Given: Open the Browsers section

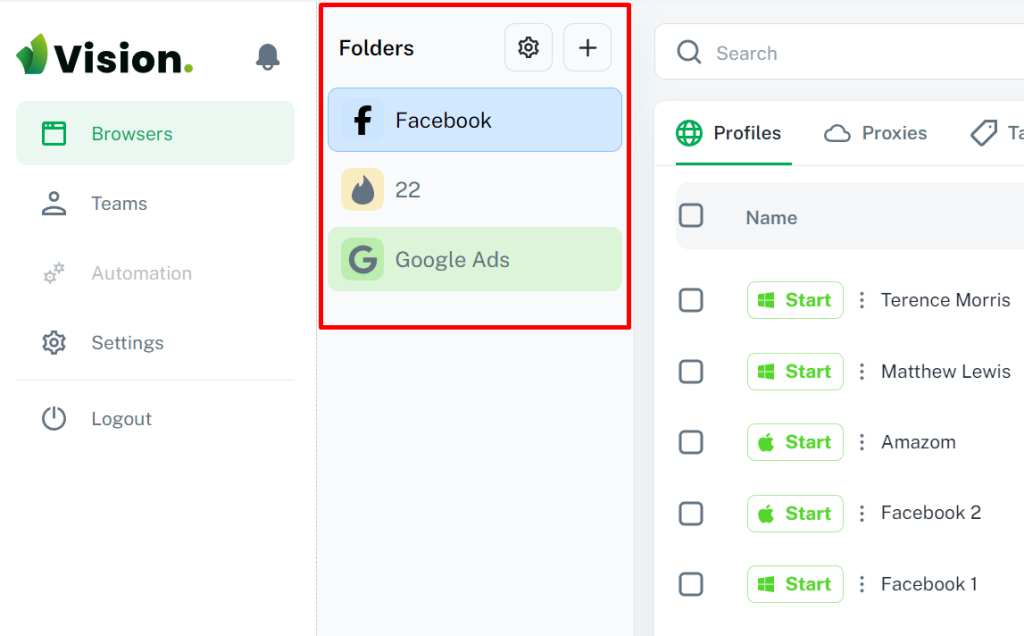Looking at the screenshot, I should [x=155, y=133].
